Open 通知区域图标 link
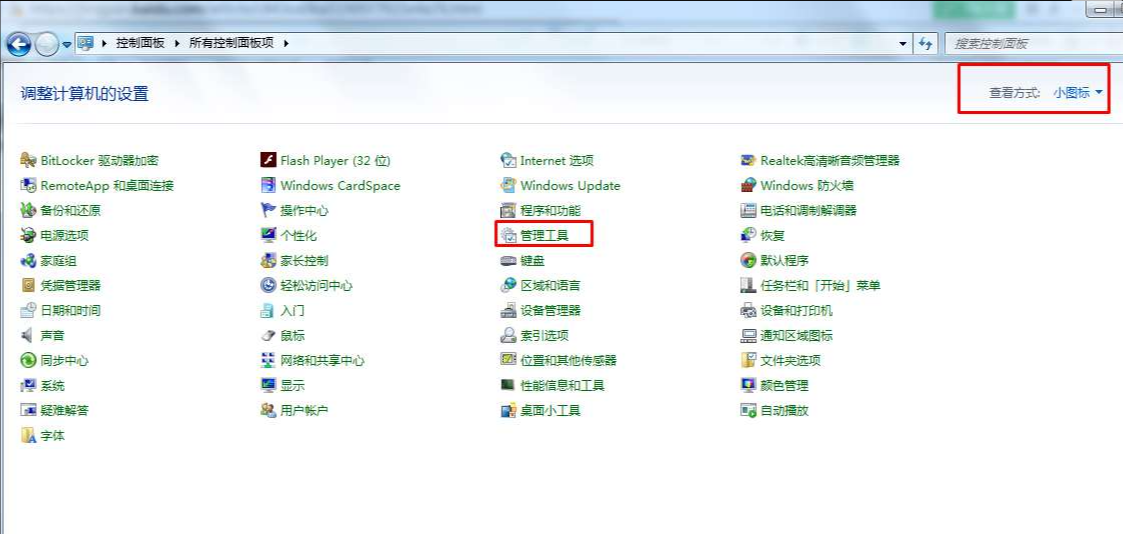This screenshot has width=1123, height=534. tap(796, 335)
